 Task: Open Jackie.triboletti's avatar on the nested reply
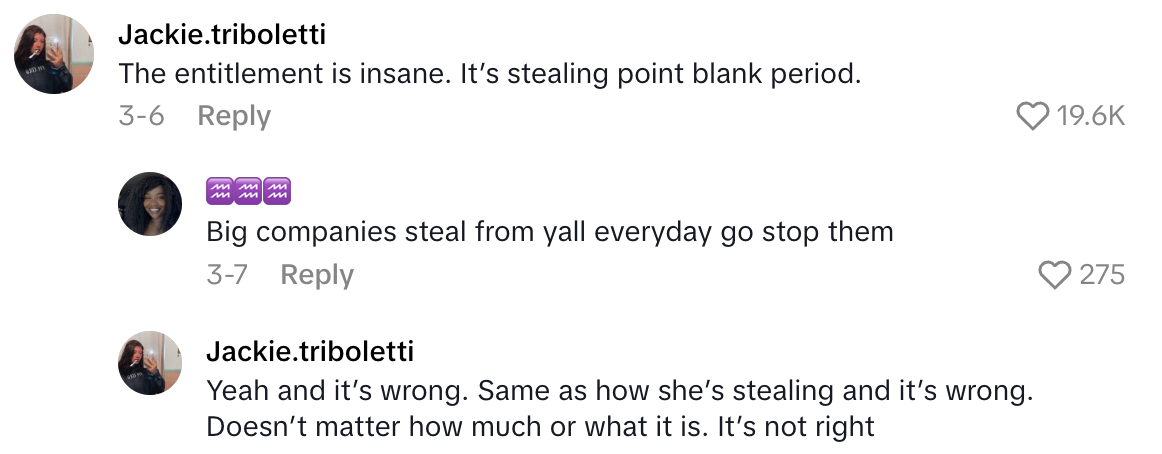point(150,362)
